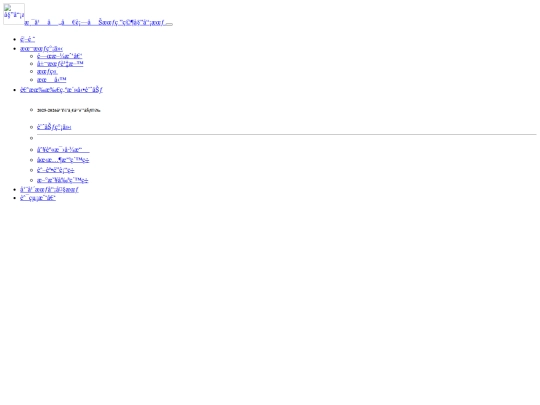Select the second sub-link ending in ™
The width and height of the screenshot is (540, 405).
click(x=60, y=64)
